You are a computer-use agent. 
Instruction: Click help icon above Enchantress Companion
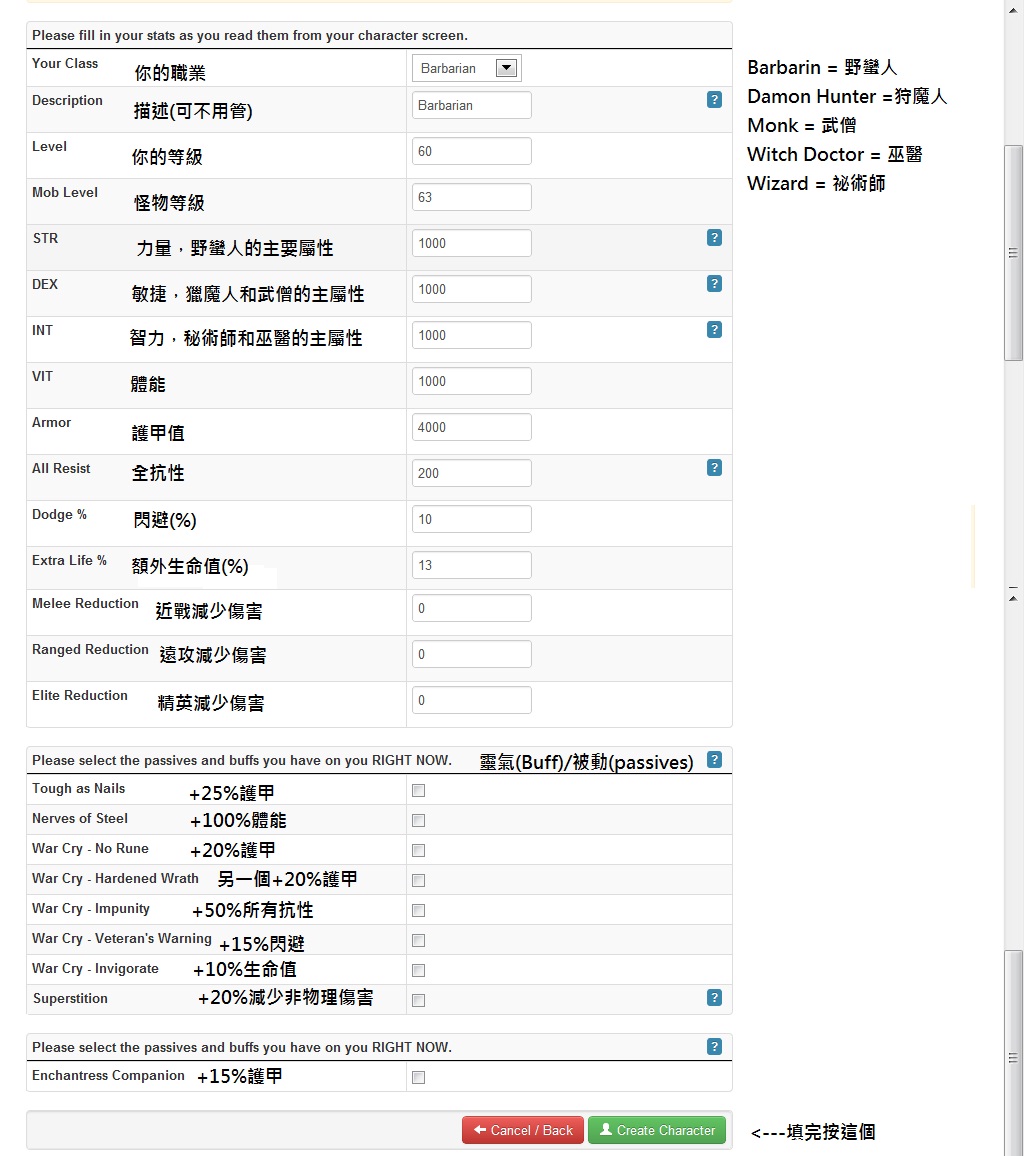pos(714,1047)
